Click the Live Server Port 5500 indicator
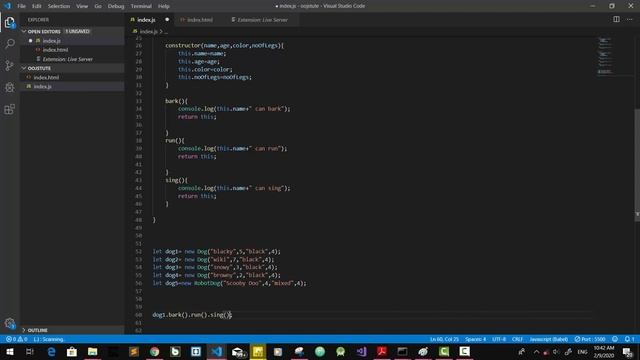640x360 pixels. tap(590, 339)
